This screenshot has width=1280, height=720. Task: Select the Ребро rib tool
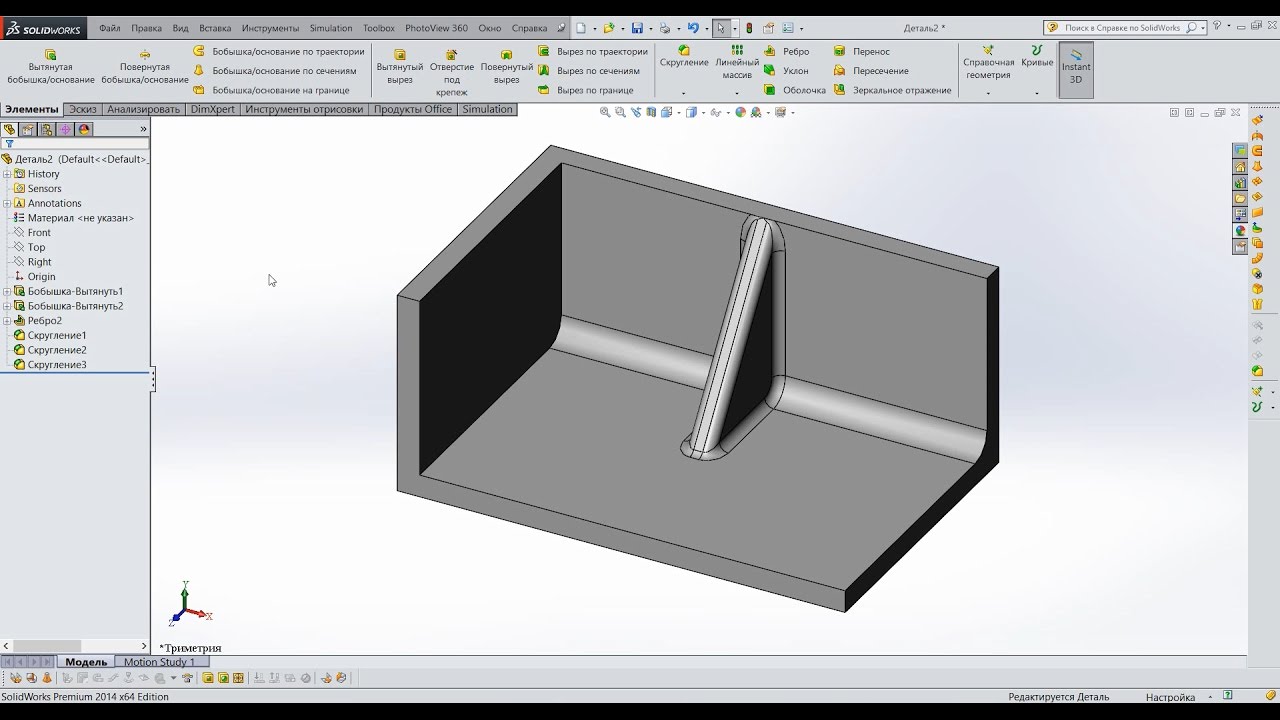[786, 51]
